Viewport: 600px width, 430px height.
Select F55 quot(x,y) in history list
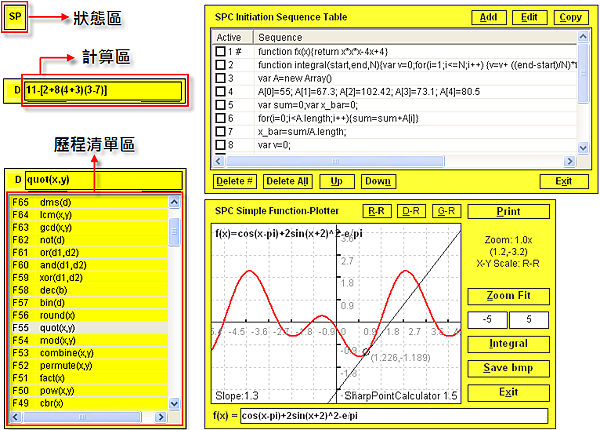[89, 328]
